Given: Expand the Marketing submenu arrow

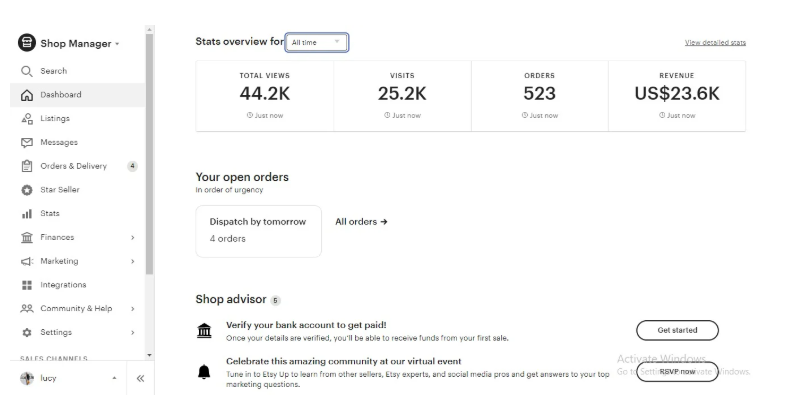Looking at the screenshot, I should click(132, 261).
